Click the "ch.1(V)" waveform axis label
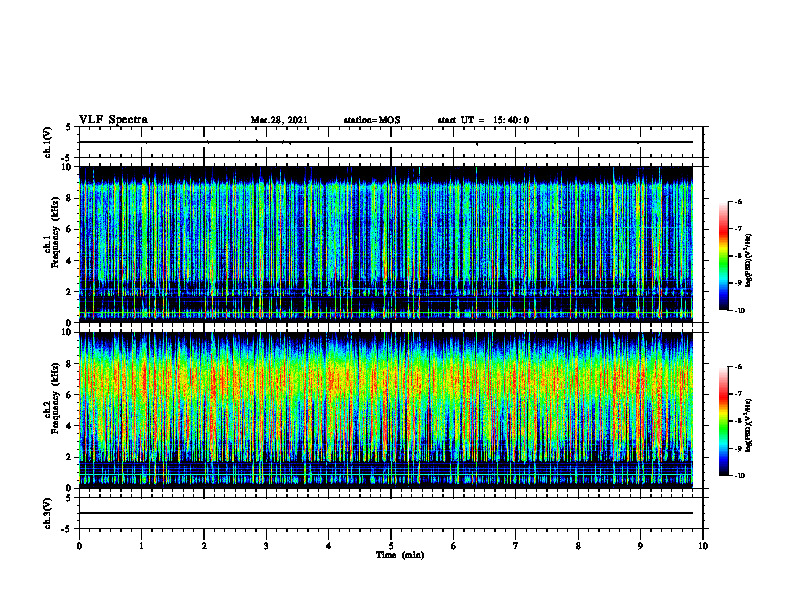792x612 pixels. click(47, 142)
